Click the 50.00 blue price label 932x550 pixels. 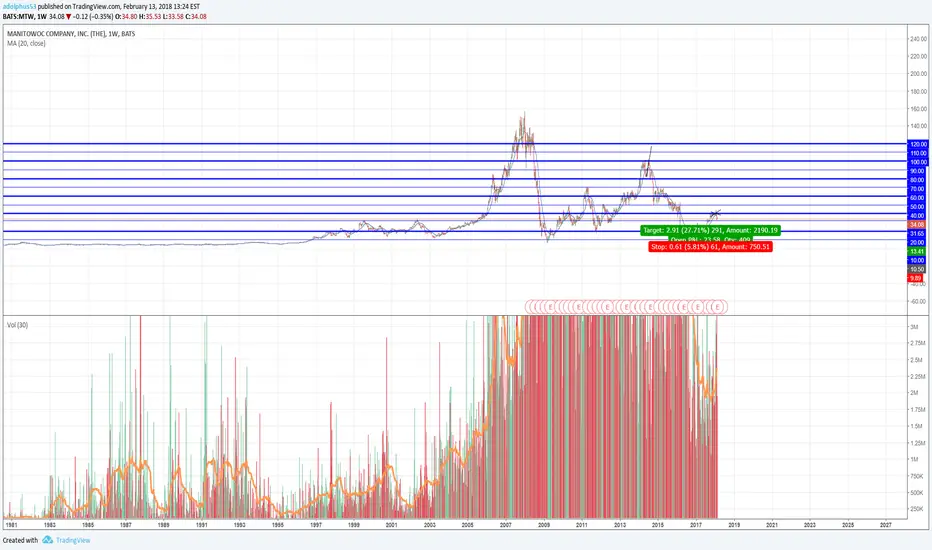(x=918, y=206)
